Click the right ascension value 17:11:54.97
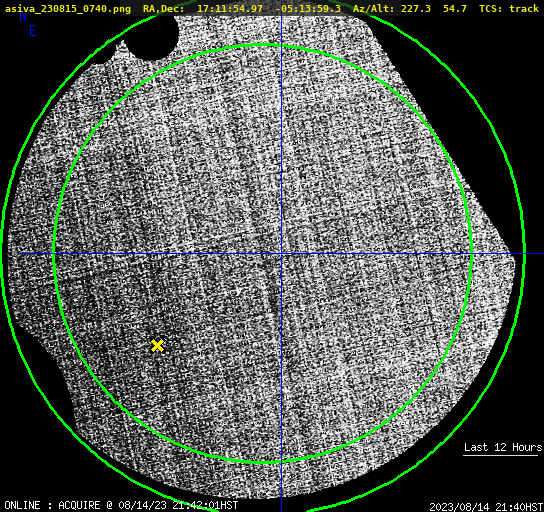Image resolution: width=544 pixels, height=512 pixels. pyautogui.click(x=230, y=8)
